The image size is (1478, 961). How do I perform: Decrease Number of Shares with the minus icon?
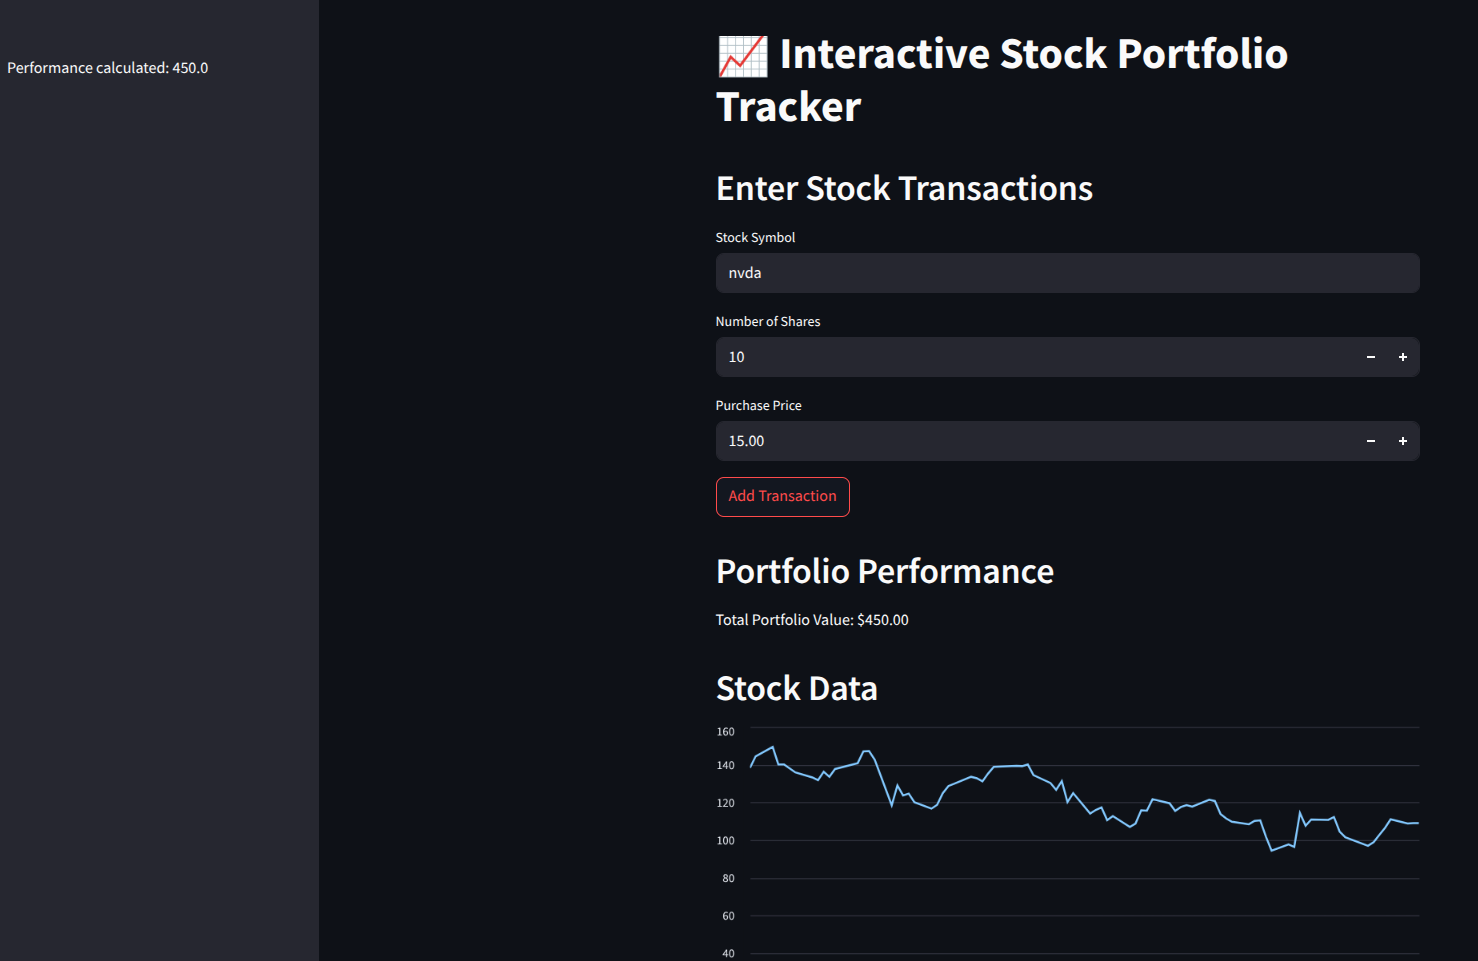pos(1371,357)
